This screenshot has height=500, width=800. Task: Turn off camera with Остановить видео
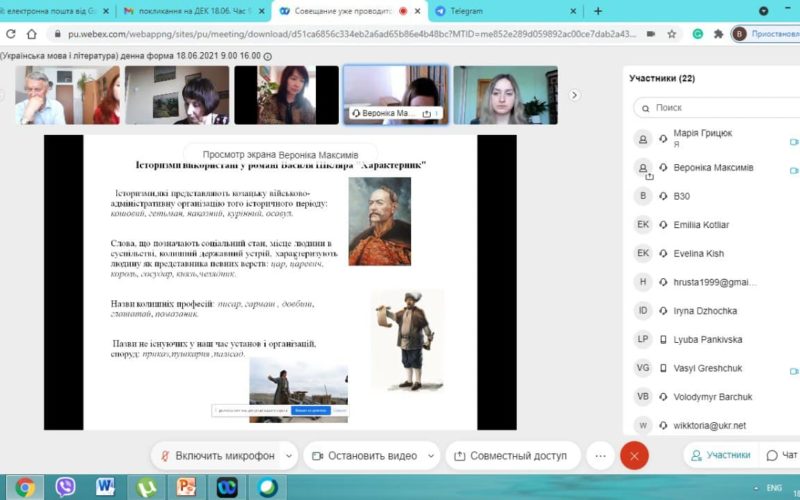364,456
